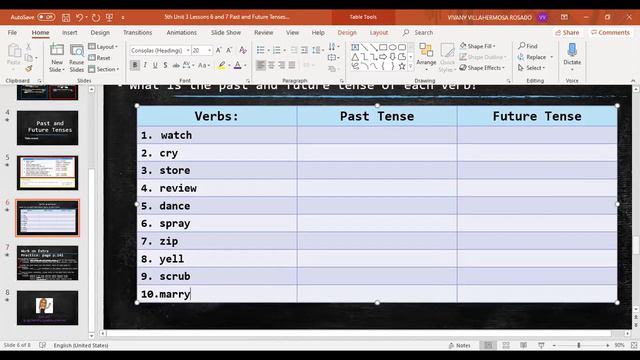Toggle Bold formatting
640x360 pixels.
135,65
